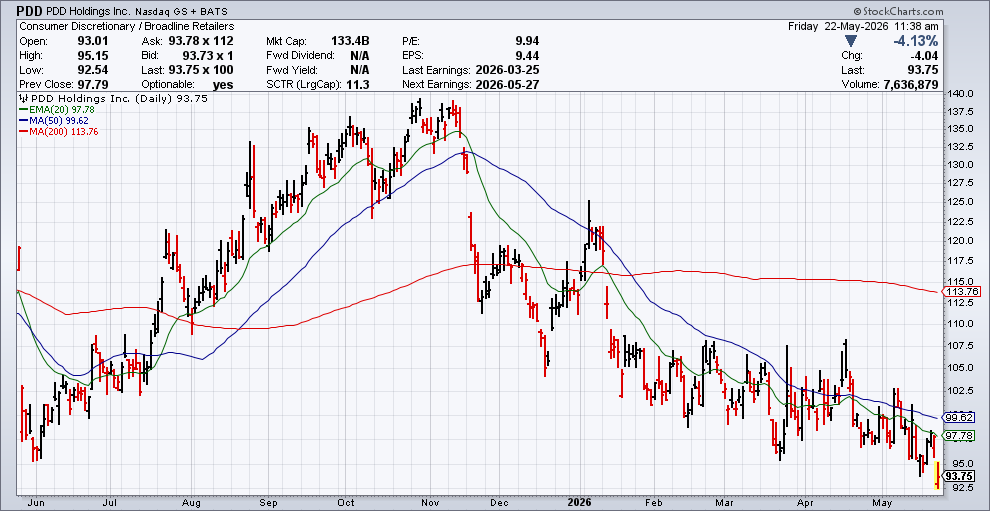Click the green EMA(20) 97.78 legend entry
Image resolution: width=990 pixels, height=511 pixels.
pyautogui.click(x=57, y=109)
